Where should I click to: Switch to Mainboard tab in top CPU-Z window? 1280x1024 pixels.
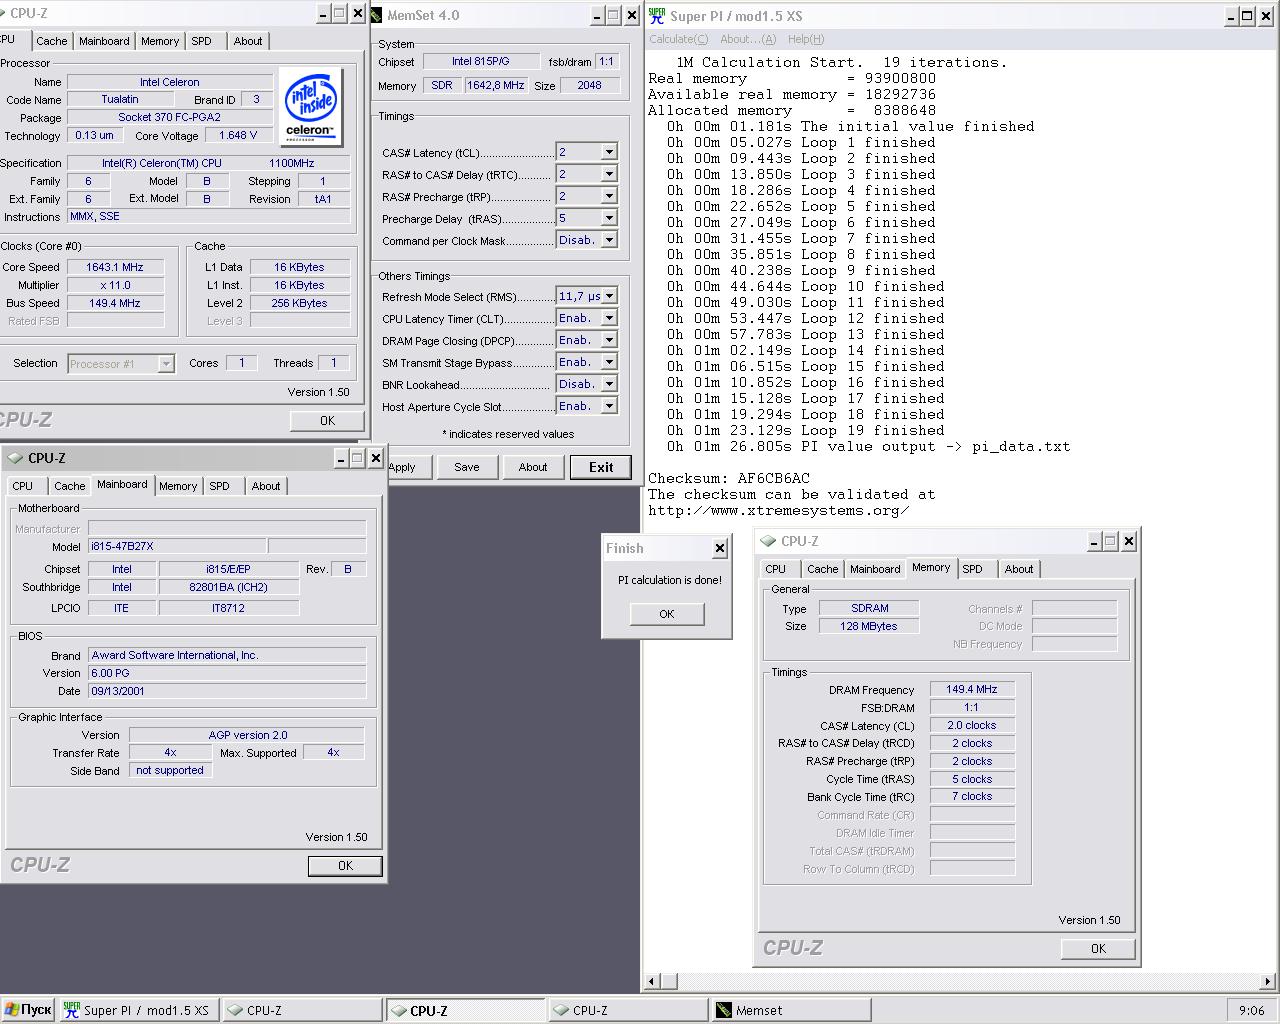point(104,41)
